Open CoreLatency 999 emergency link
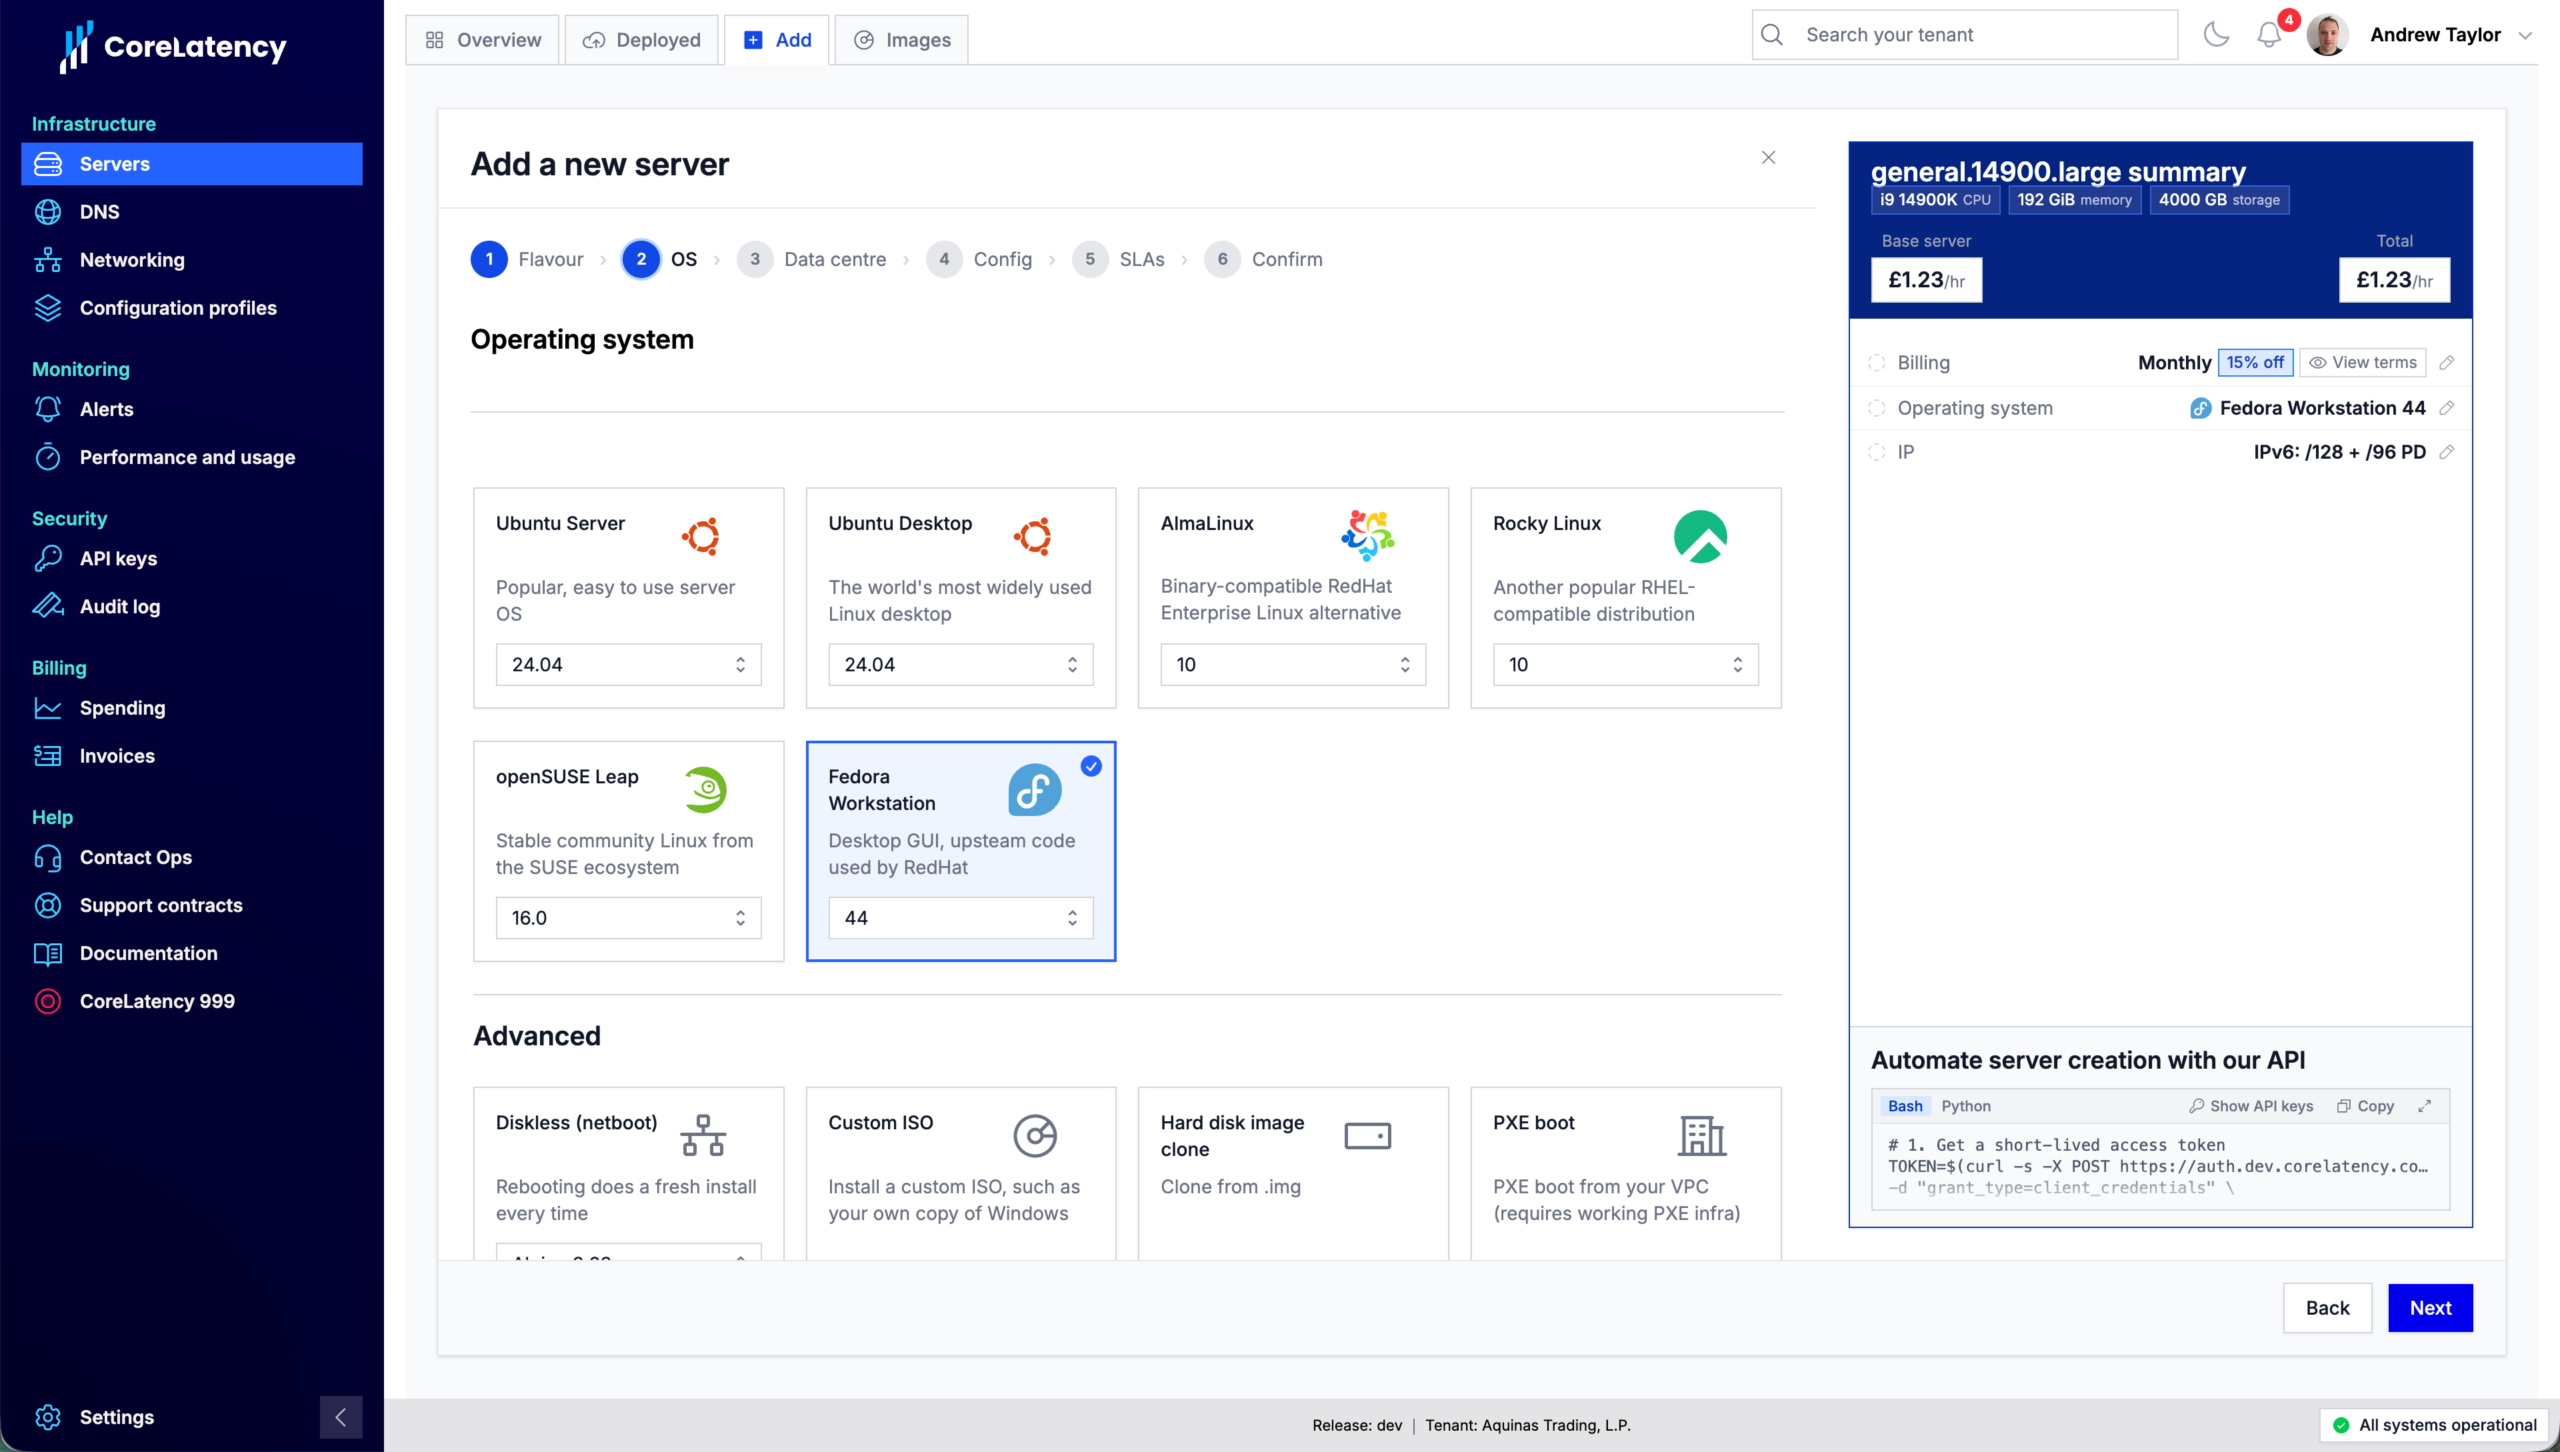This screenshot has height=1452, width=2560. pos(191,1001)
